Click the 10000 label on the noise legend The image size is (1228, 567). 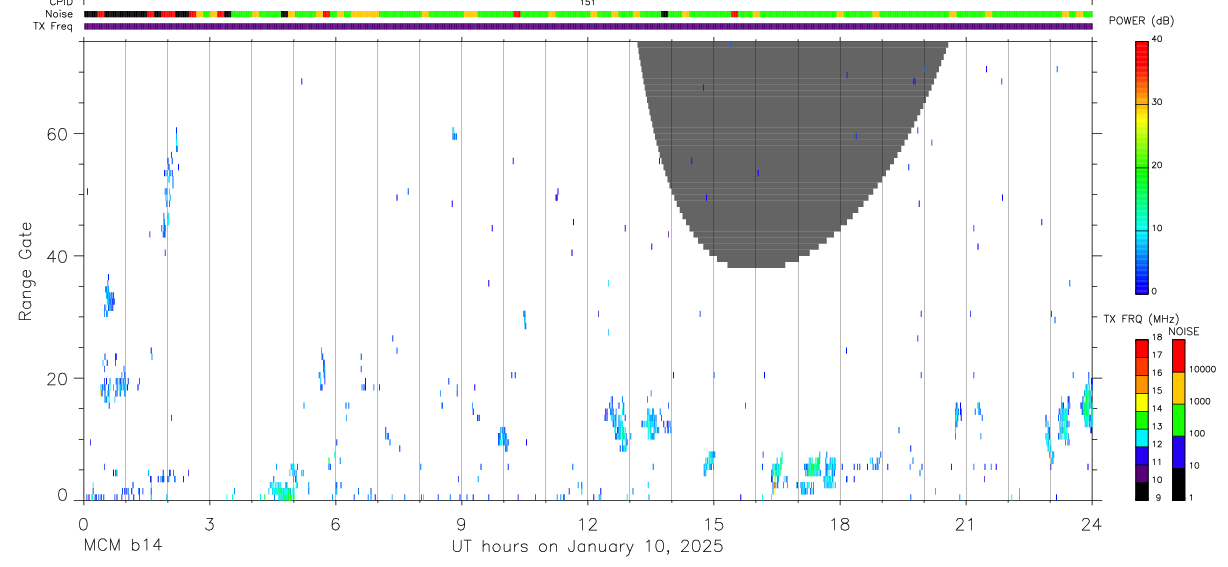click(x=1202, y=370)
